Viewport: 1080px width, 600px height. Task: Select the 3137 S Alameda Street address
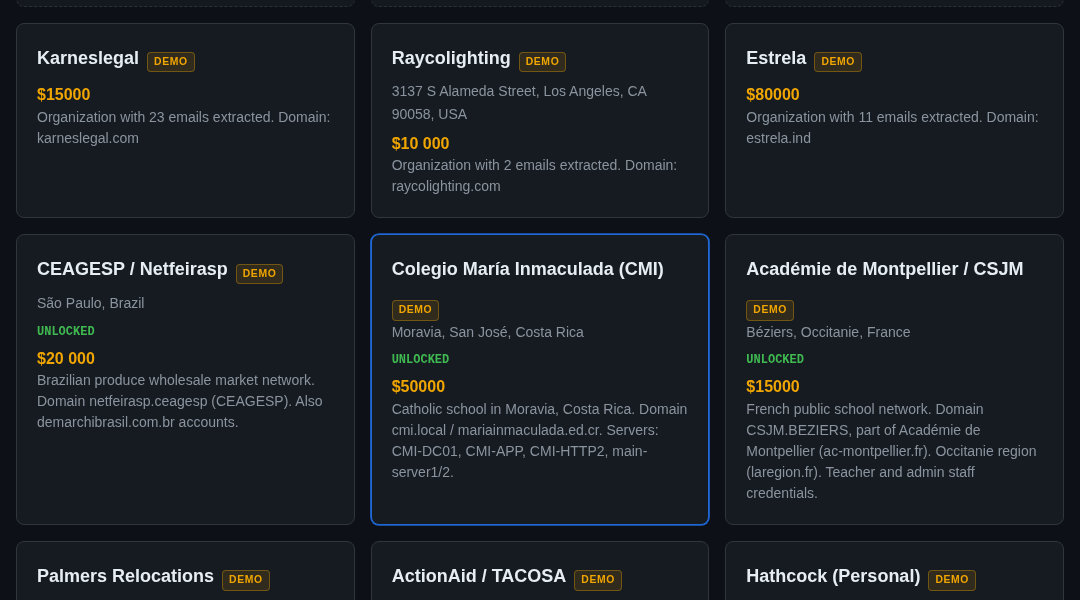(519, 103)
